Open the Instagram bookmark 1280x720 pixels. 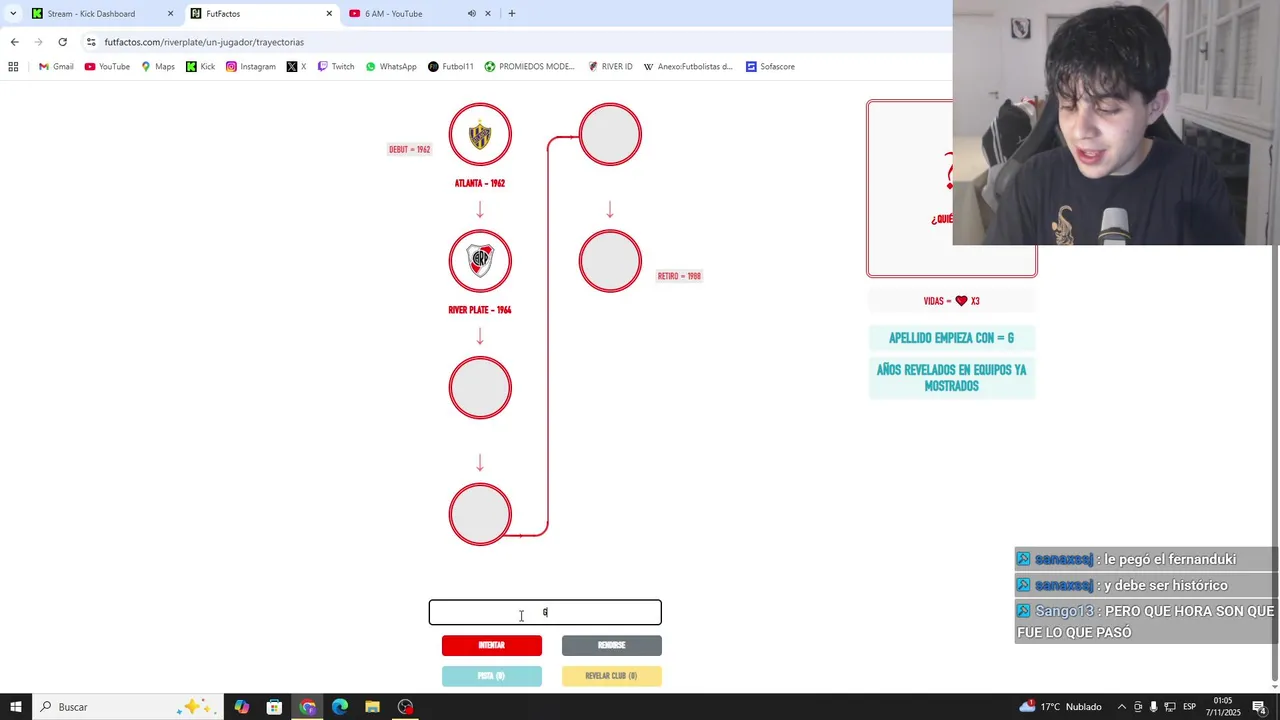click(x=251, y=67)
